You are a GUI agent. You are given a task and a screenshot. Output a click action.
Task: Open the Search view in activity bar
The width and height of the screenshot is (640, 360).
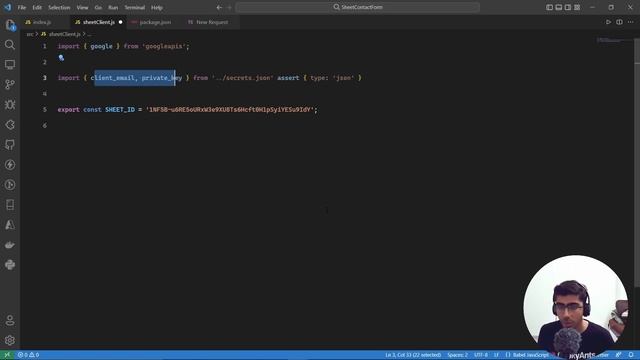click(10, 44)
